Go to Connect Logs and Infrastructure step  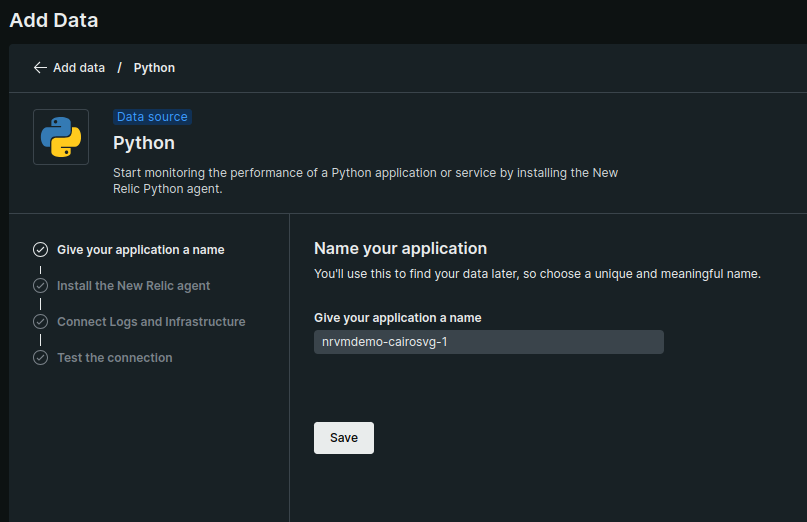tap(151, 322)
